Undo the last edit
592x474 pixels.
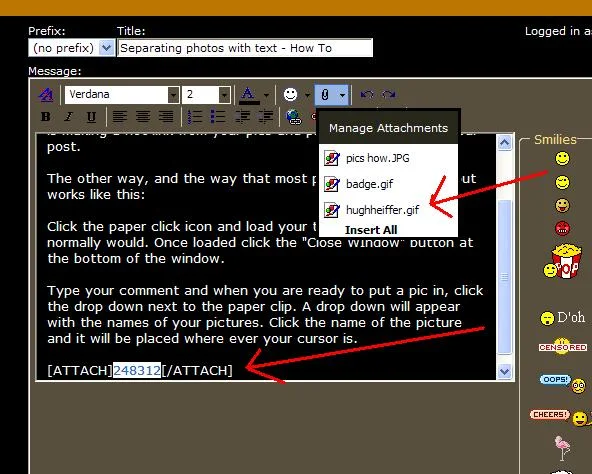367,94
